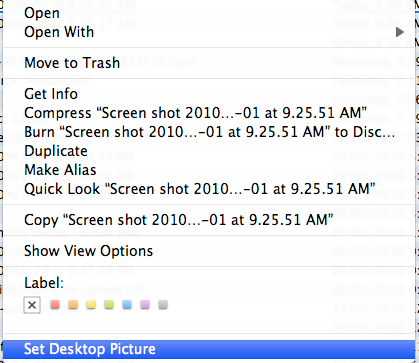
Task: Select Set Desktop Picture
Action: pos(209,349)
